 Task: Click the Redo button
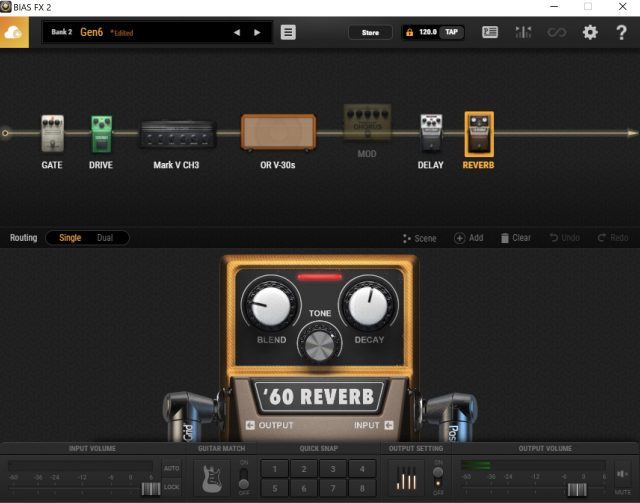(x=613, y=238)
